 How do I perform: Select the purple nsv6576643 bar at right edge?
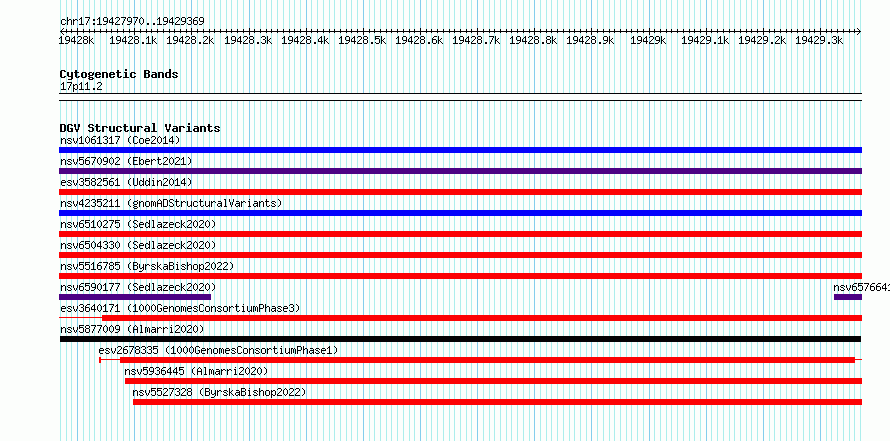click(848, 297)
